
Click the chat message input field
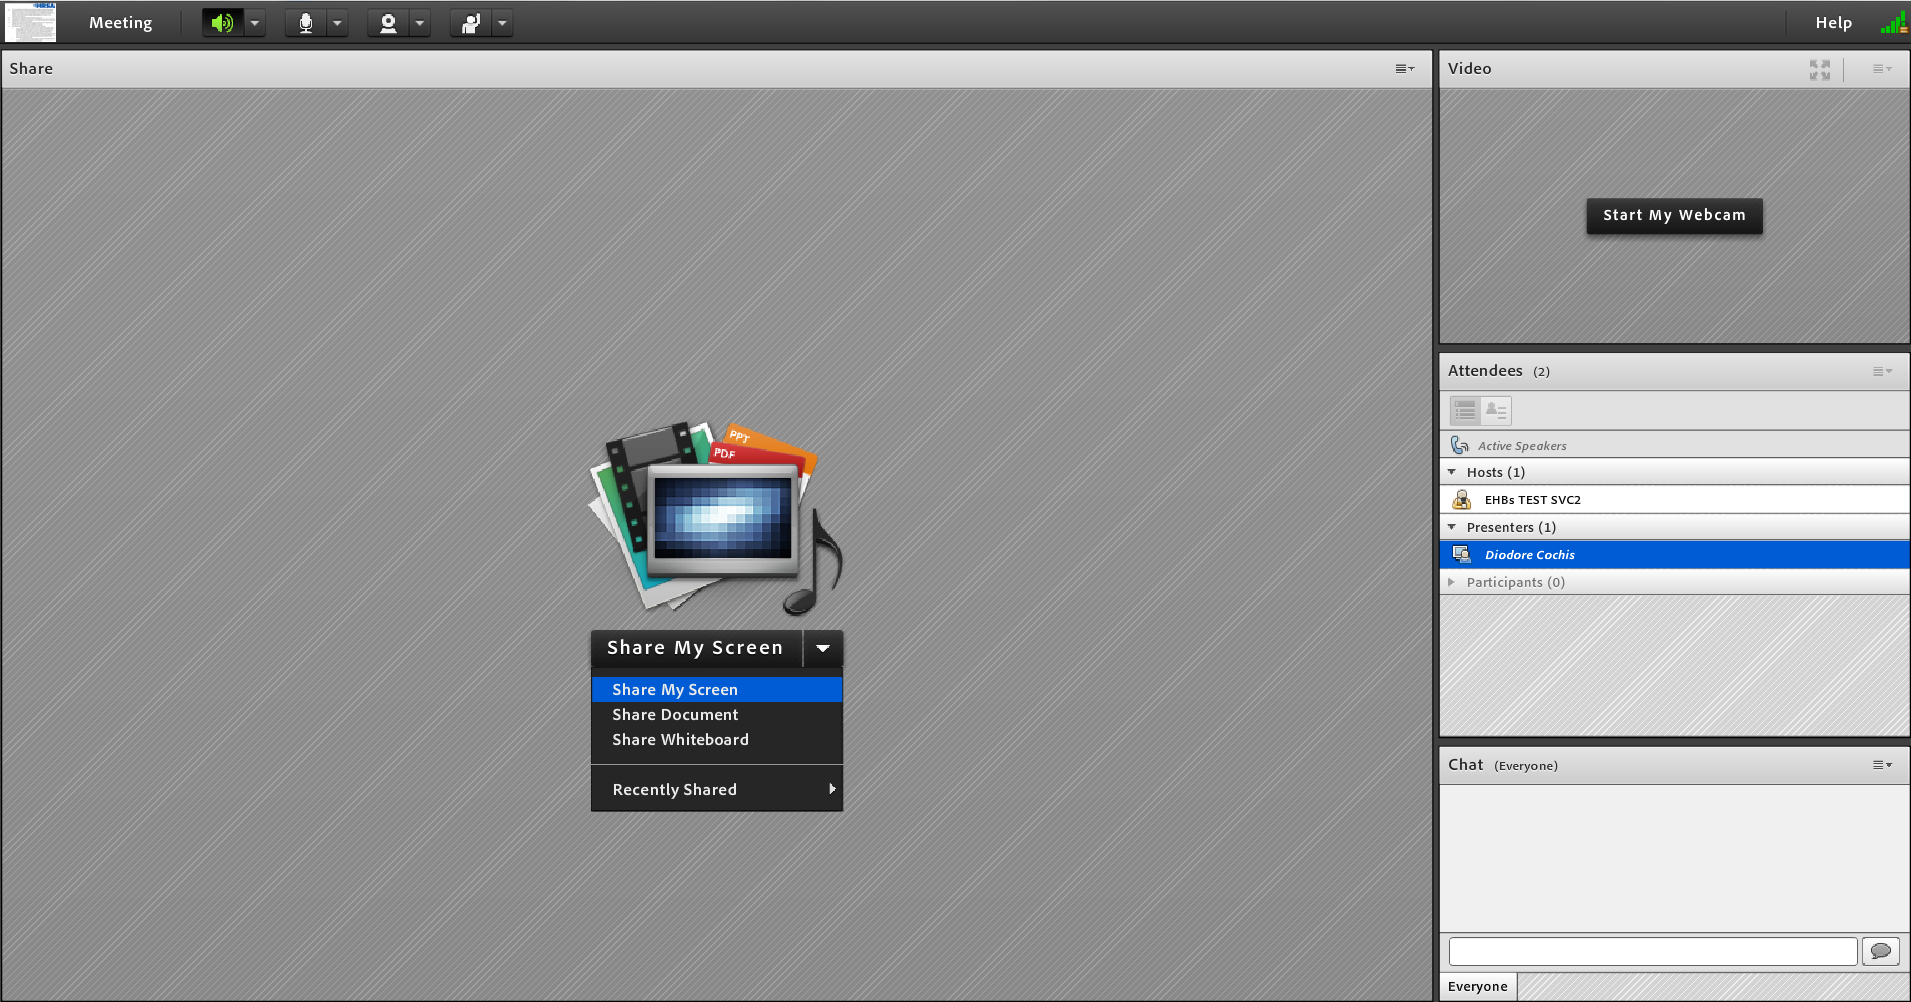pyautogui.click(x=1652, y=951)
